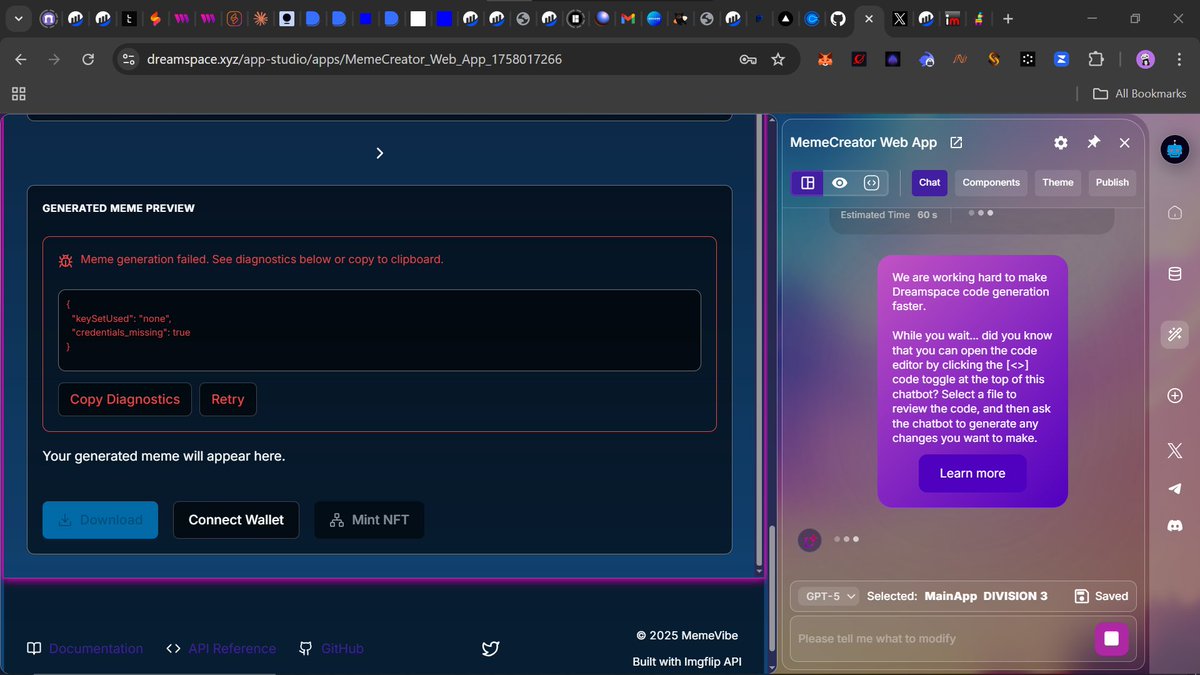Open the X social link in sidebar
The height and width of the screenshot is (675, 1200).
coord(1175,451)
